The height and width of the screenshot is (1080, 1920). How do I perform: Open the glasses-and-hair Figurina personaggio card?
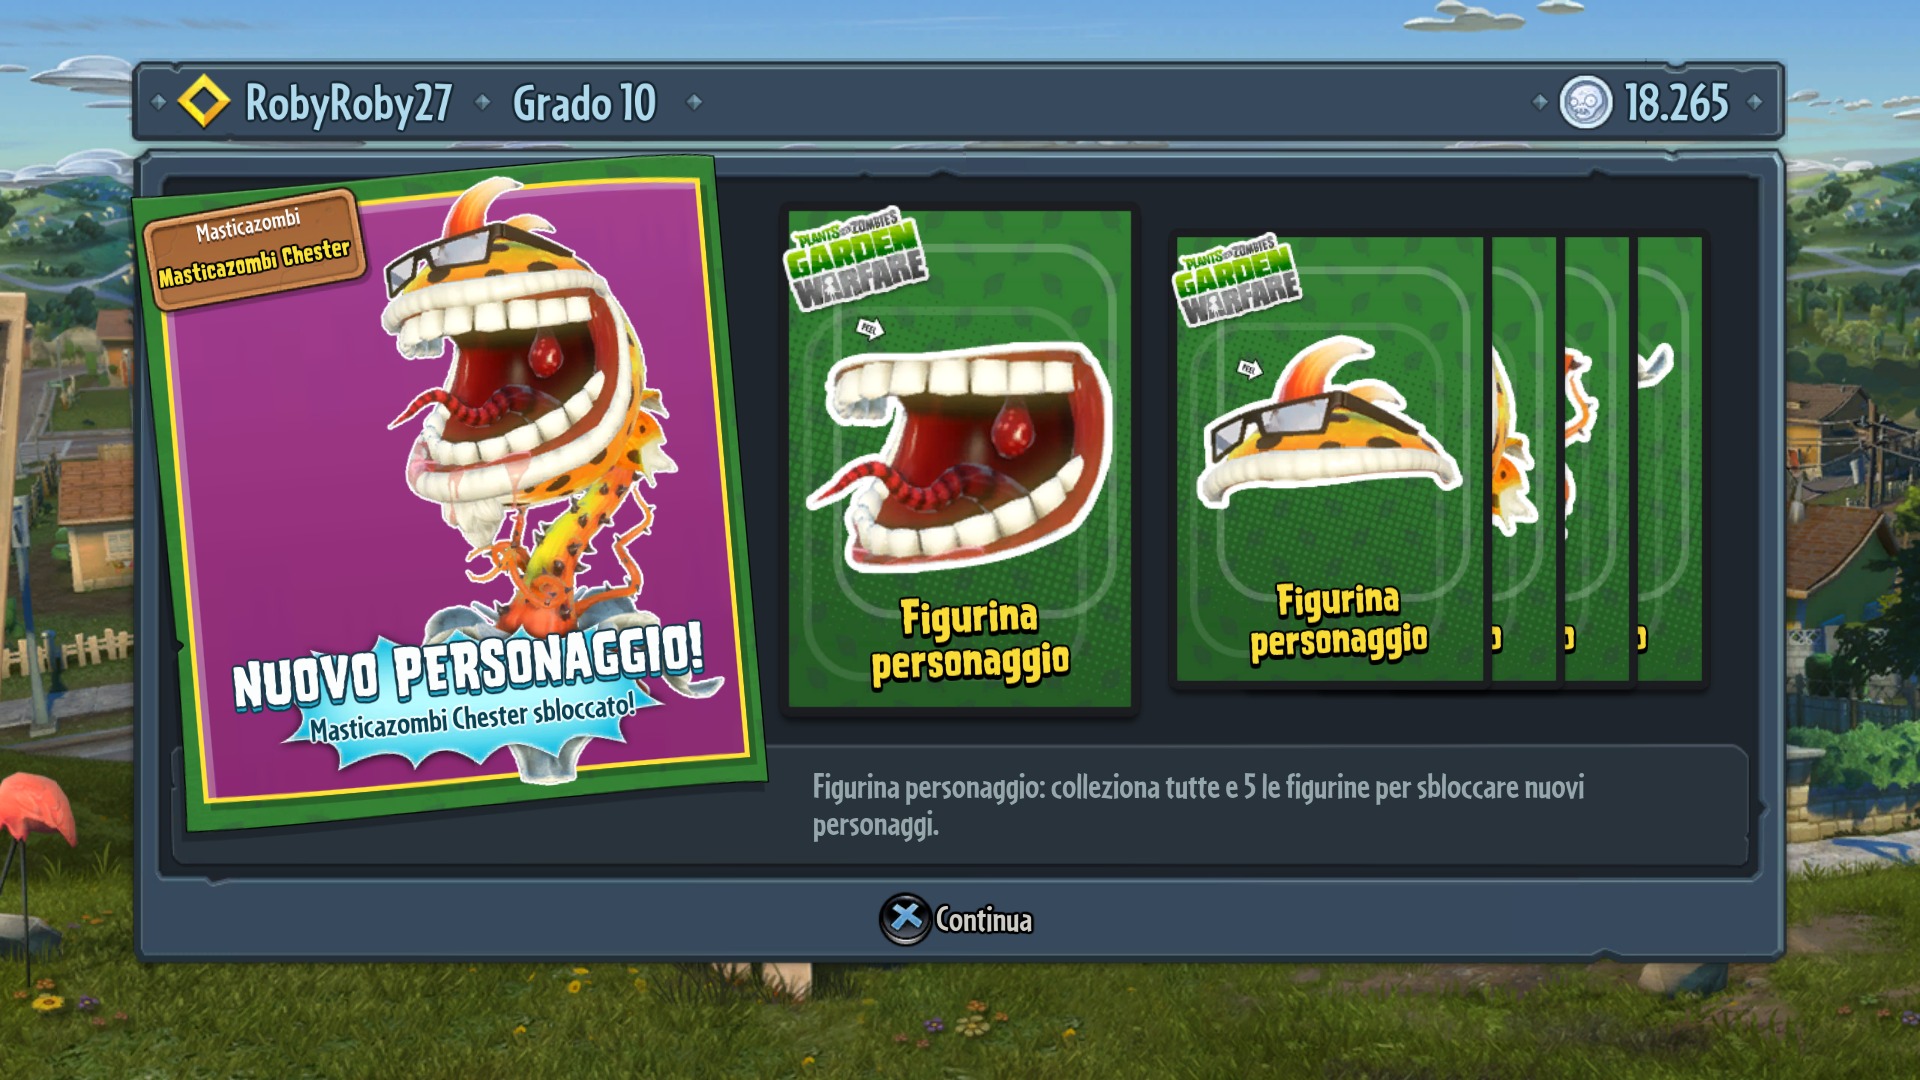(x=1329, y=459)
